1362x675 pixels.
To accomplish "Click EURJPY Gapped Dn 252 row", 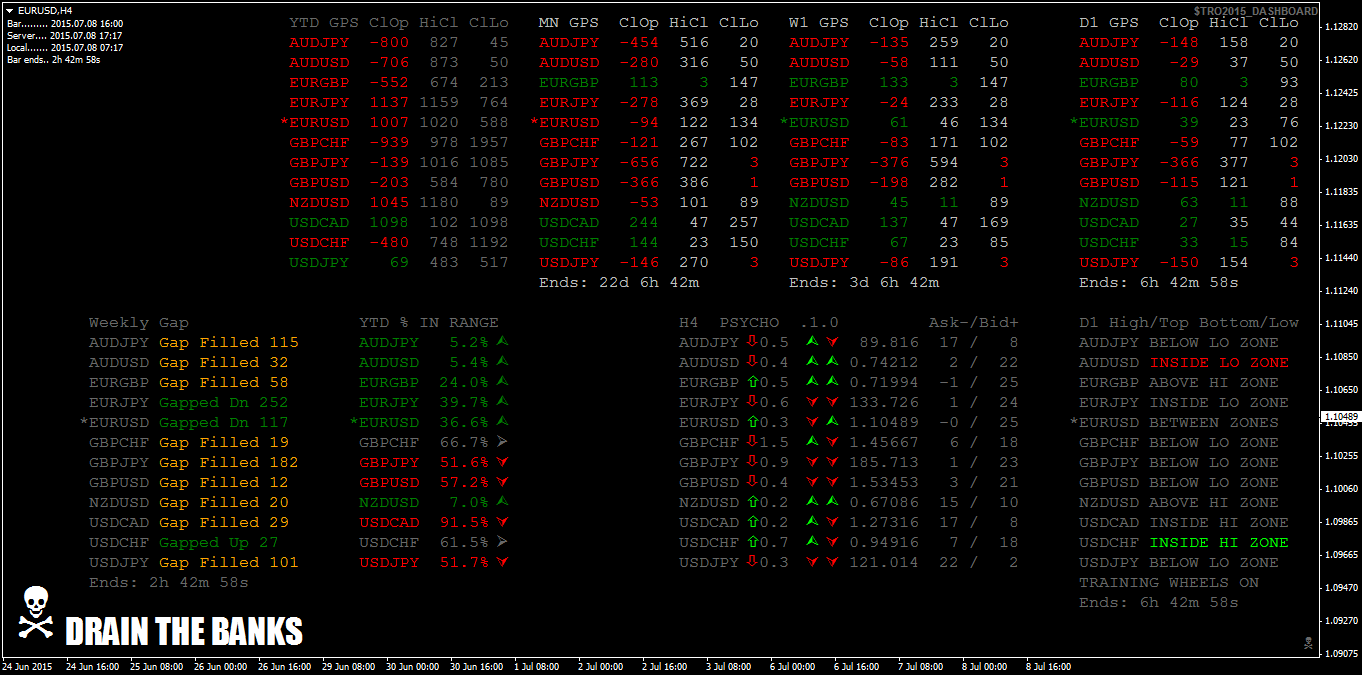I will [189, 402].
